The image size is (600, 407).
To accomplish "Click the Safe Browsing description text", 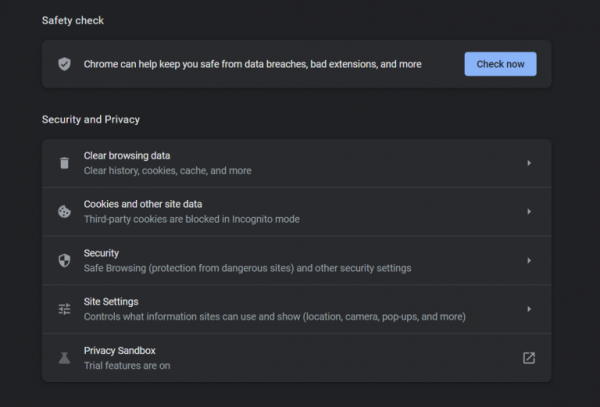I will (x=248, y=268).
